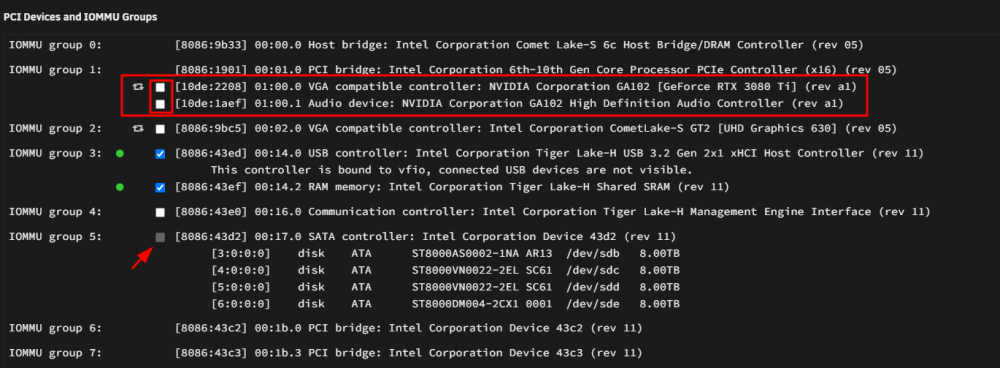Click the vfio bound controller notice text
Screen dimensions: 1000x368
[451, 170]
